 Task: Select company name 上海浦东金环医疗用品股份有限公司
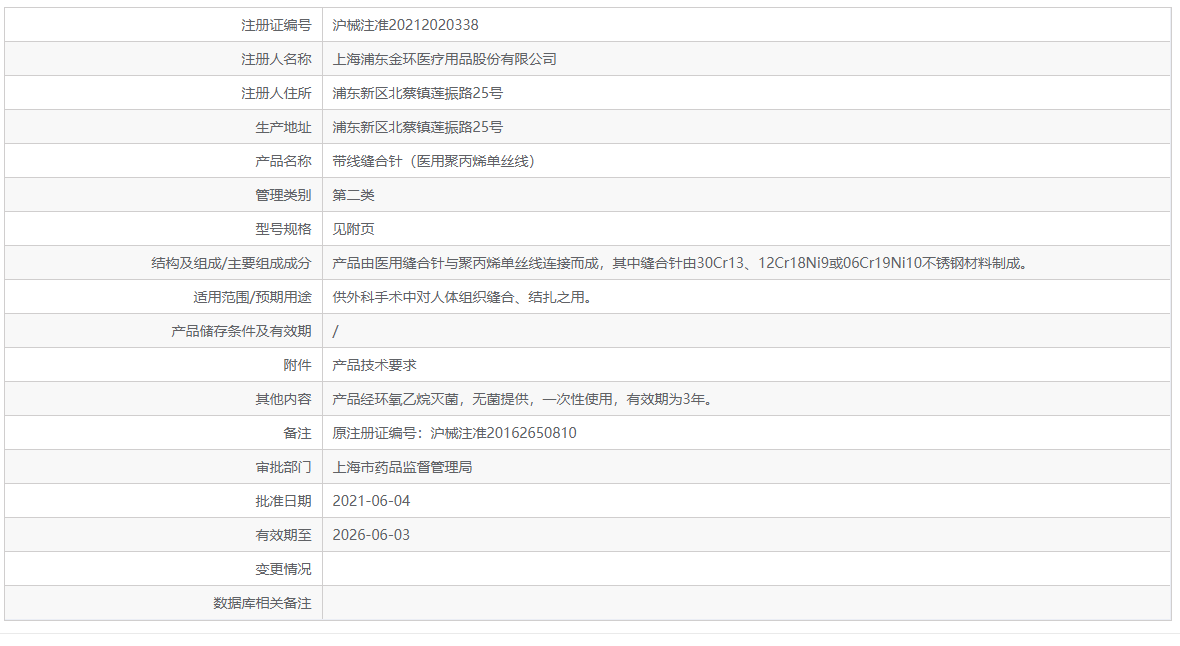(444, 59)
